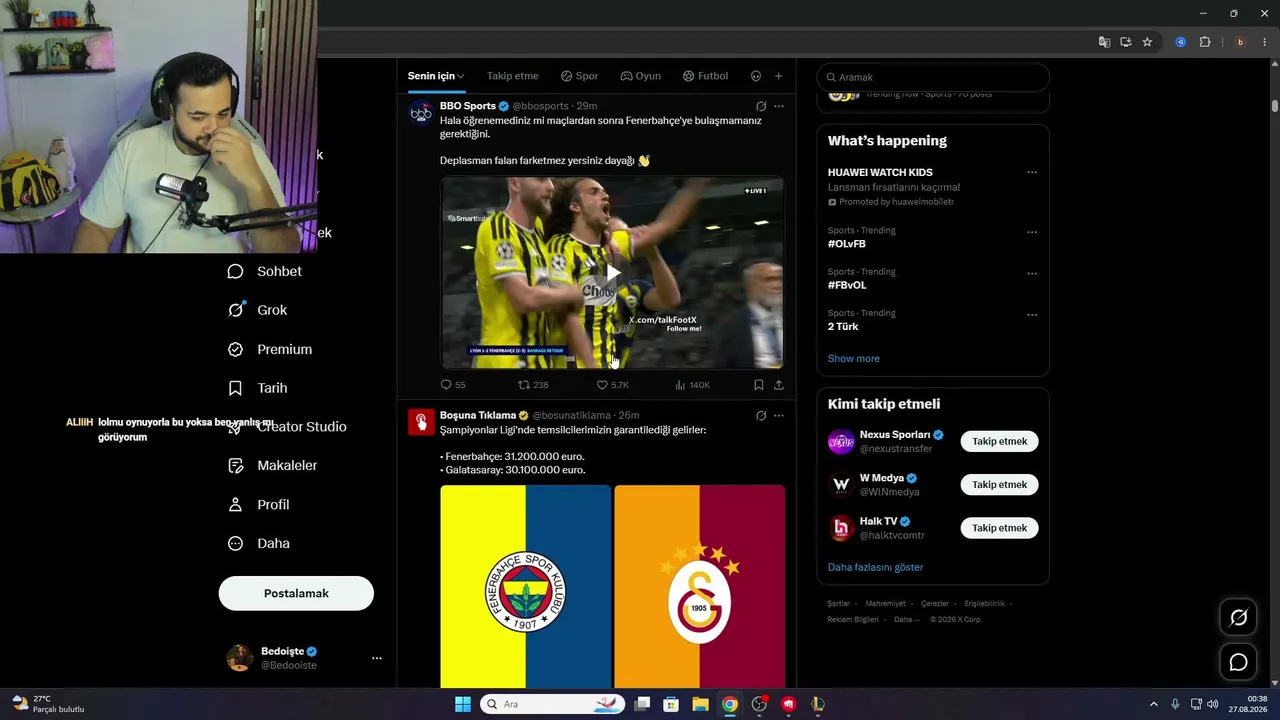This screenshot has height=720, width=1280.
Task: Open Makaleler in the sidebar
Action: point(272,465)
